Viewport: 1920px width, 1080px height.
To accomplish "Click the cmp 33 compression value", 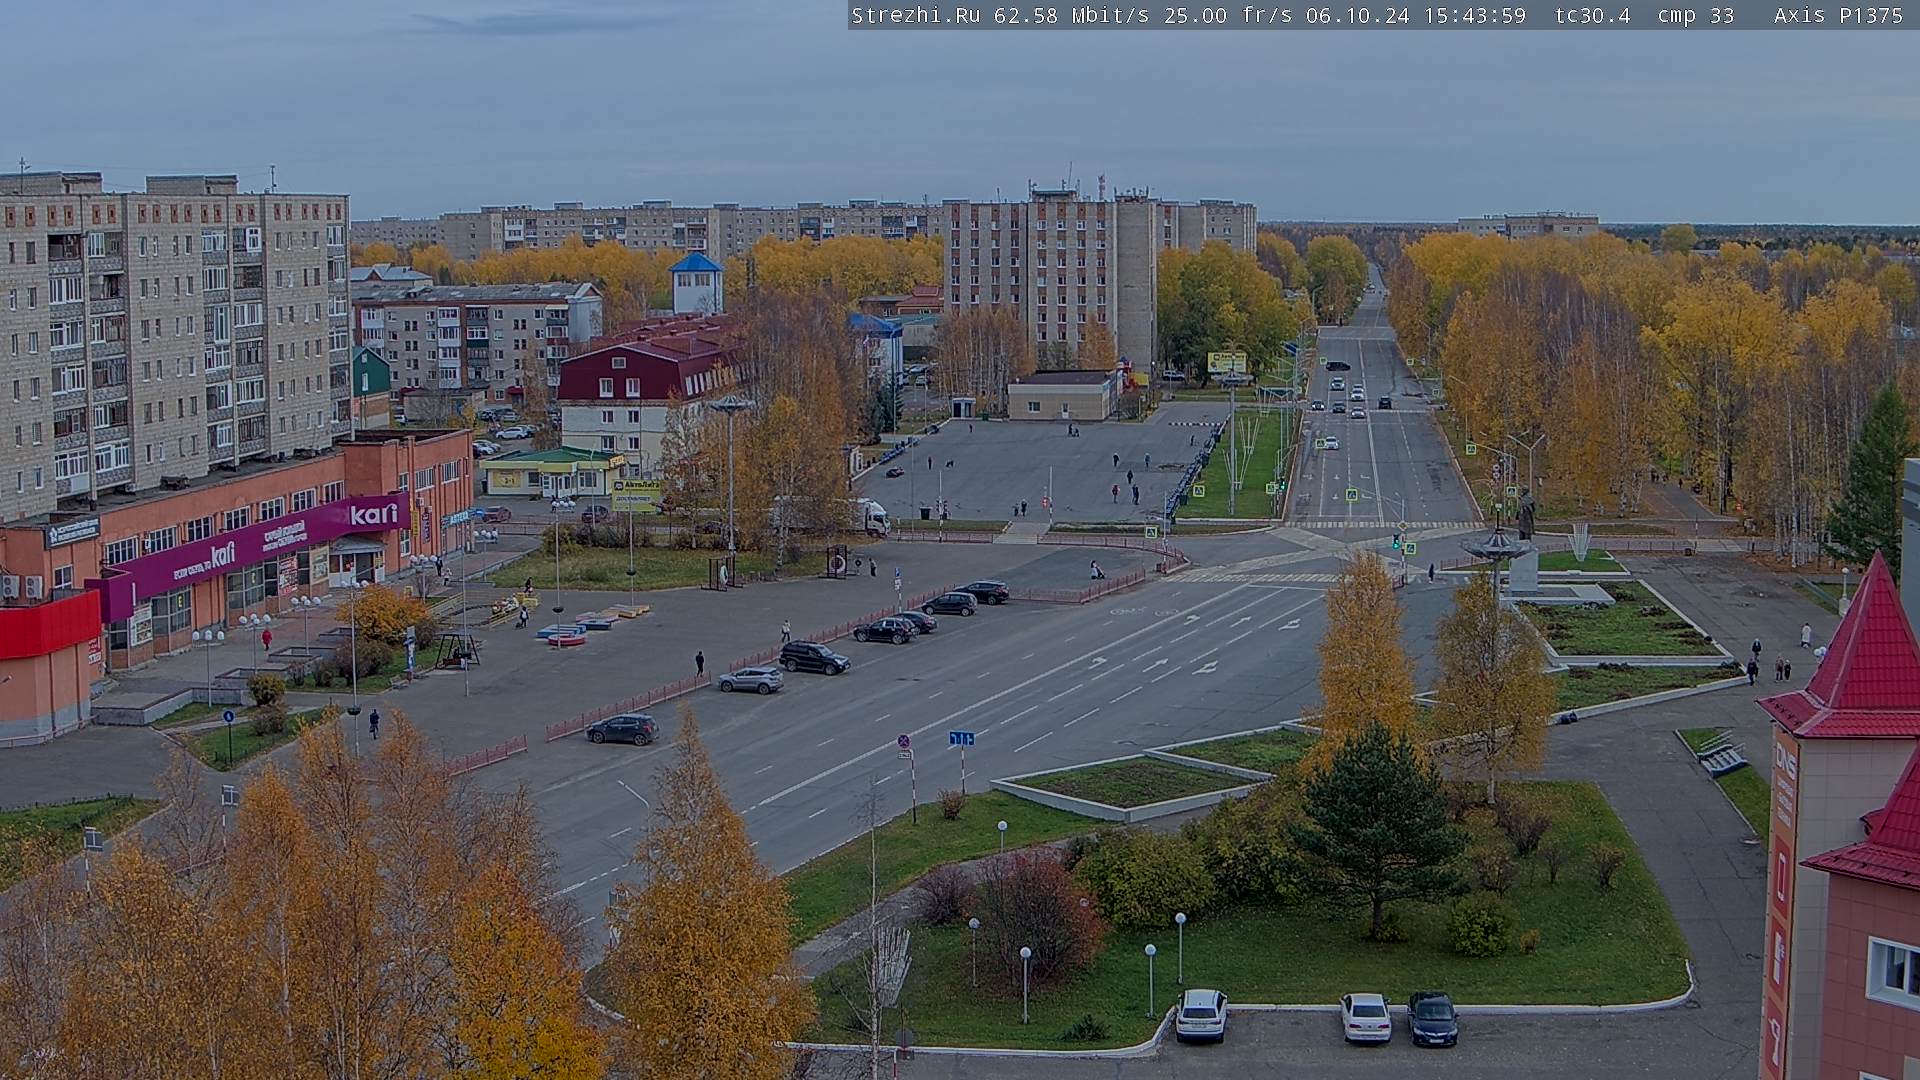I will click(1696, 15).
